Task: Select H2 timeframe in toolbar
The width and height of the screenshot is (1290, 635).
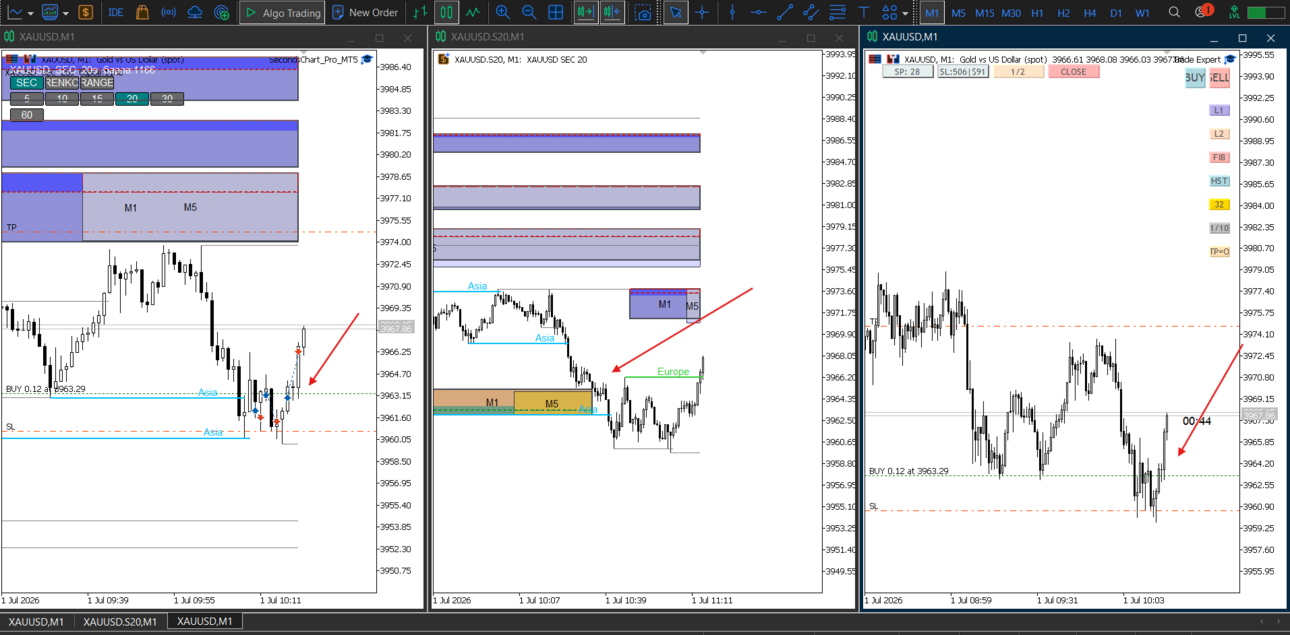Action: click(1064, 13)
